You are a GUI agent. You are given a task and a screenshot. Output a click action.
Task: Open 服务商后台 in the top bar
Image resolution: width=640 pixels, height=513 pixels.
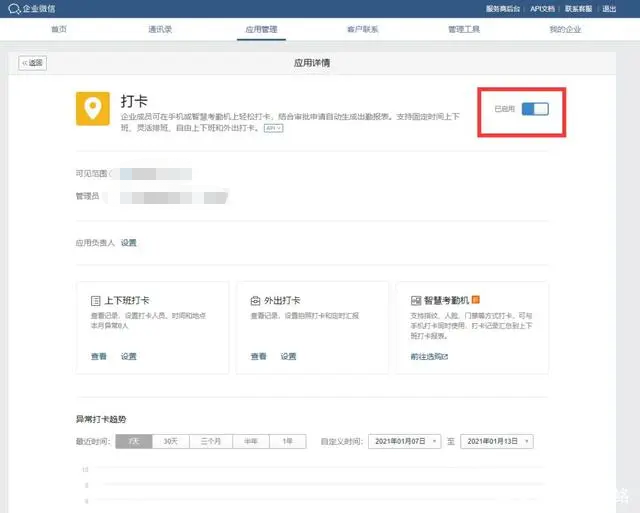[504, 8]
